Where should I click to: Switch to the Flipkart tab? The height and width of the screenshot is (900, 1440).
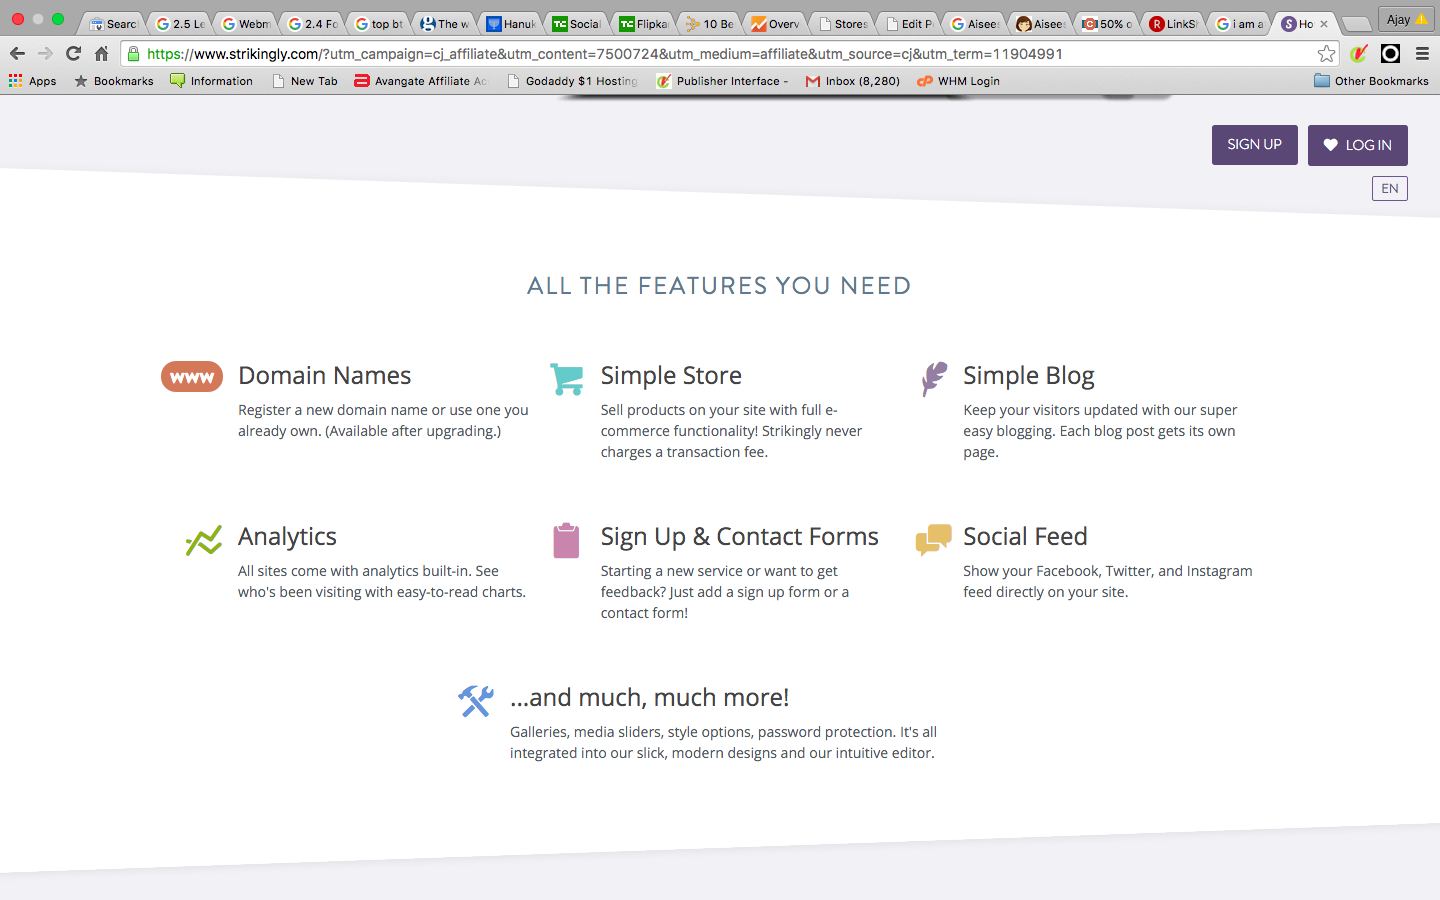tap(643, 23)
